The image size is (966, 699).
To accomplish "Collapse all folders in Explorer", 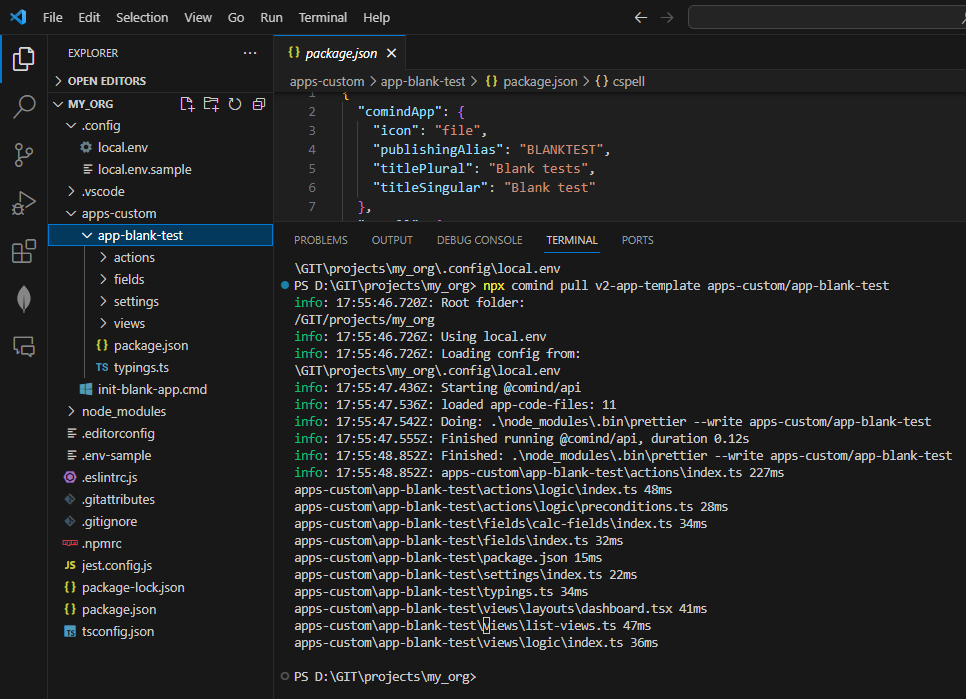I will point(259,104).
